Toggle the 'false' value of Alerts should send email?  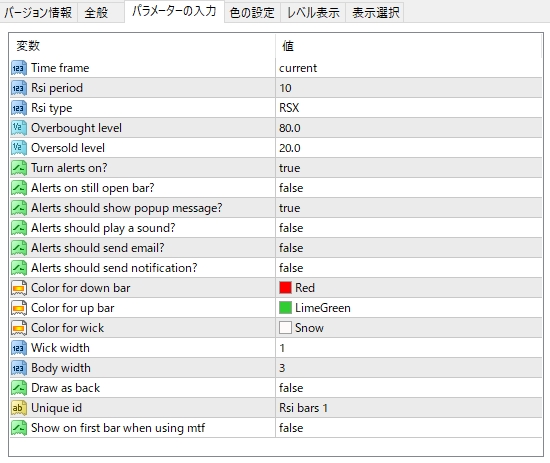click(x=409, y=248)
